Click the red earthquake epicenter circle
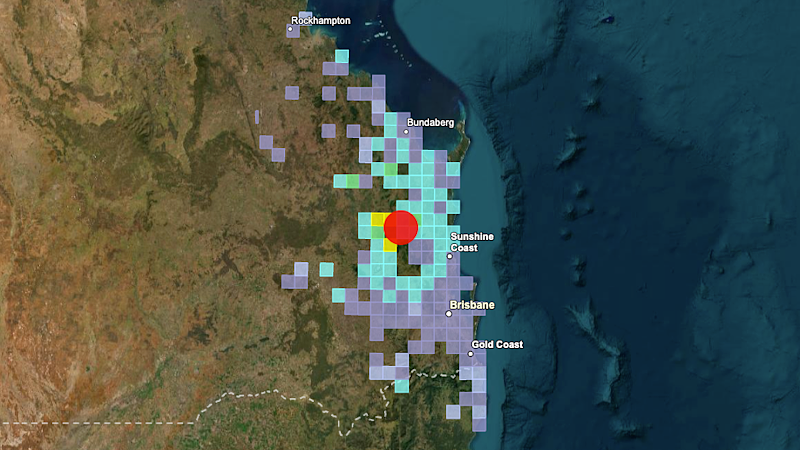 [401, 228]
